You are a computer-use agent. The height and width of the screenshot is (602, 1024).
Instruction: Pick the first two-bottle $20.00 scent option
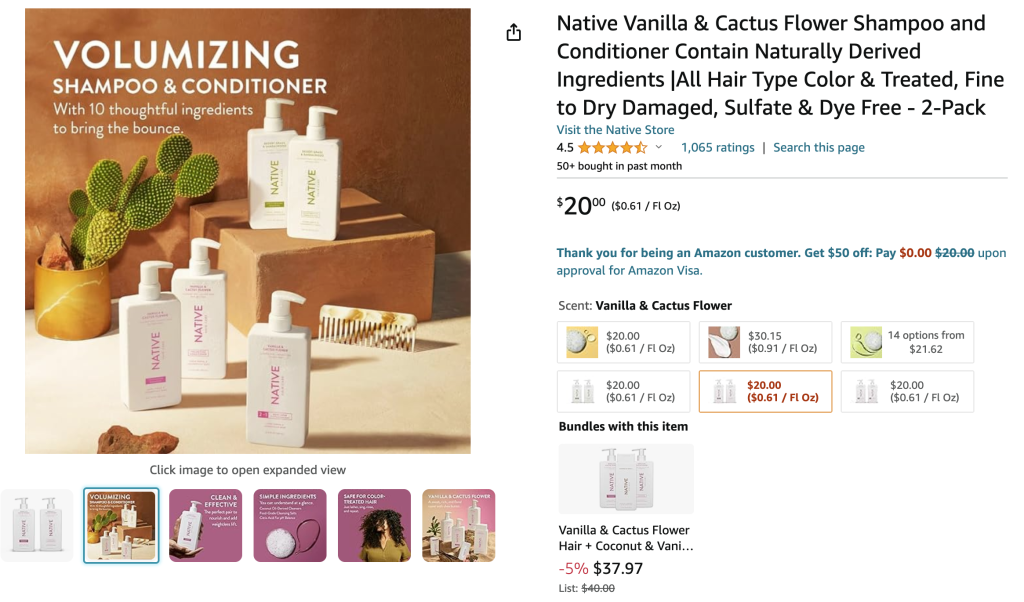tap(624, 391)
